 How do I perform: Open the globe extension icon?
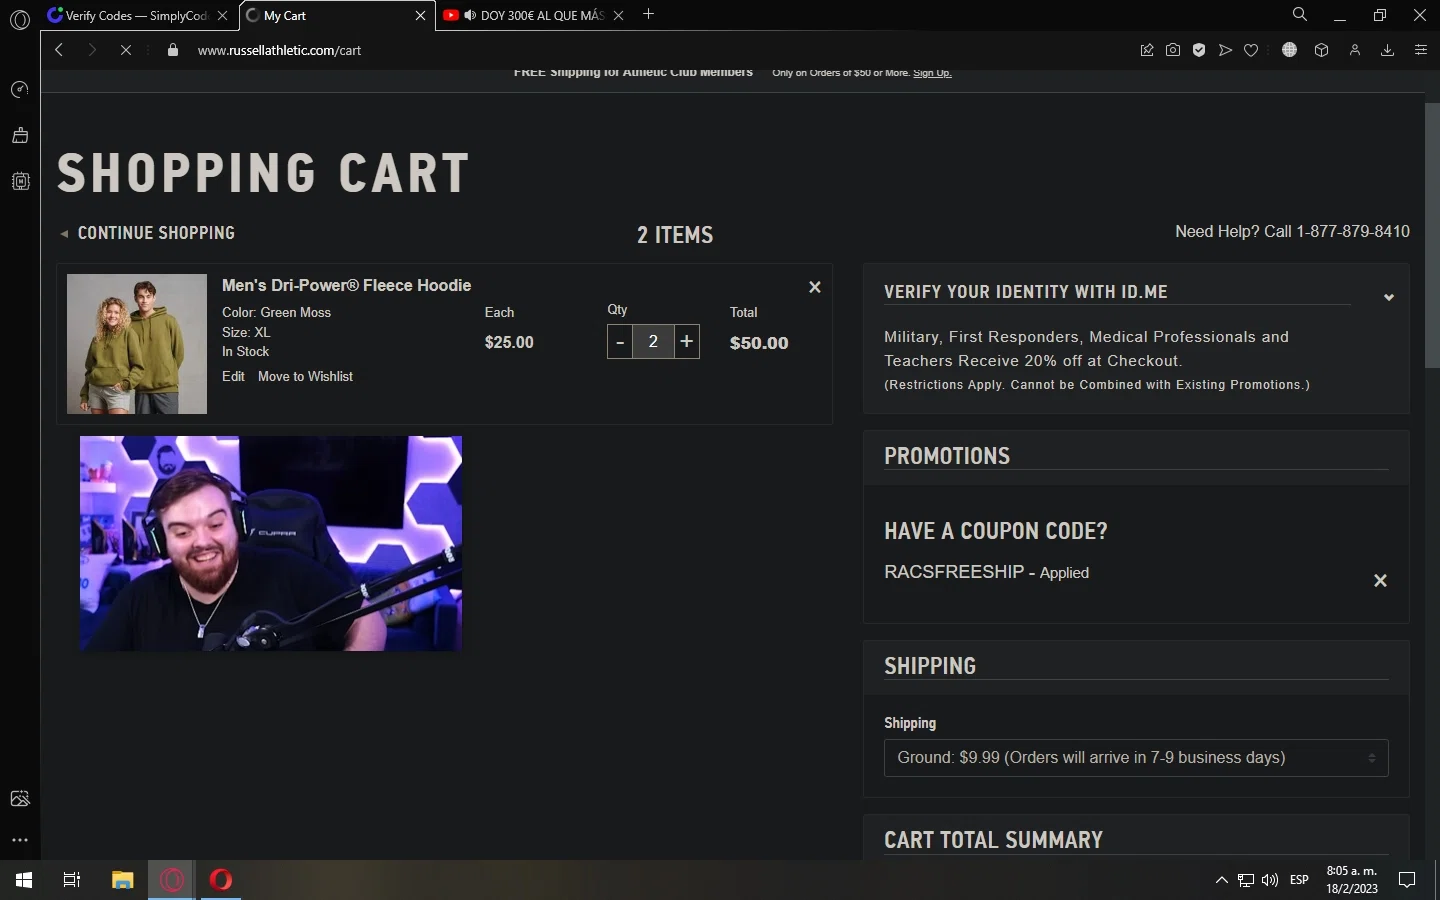coord(1290,50)
